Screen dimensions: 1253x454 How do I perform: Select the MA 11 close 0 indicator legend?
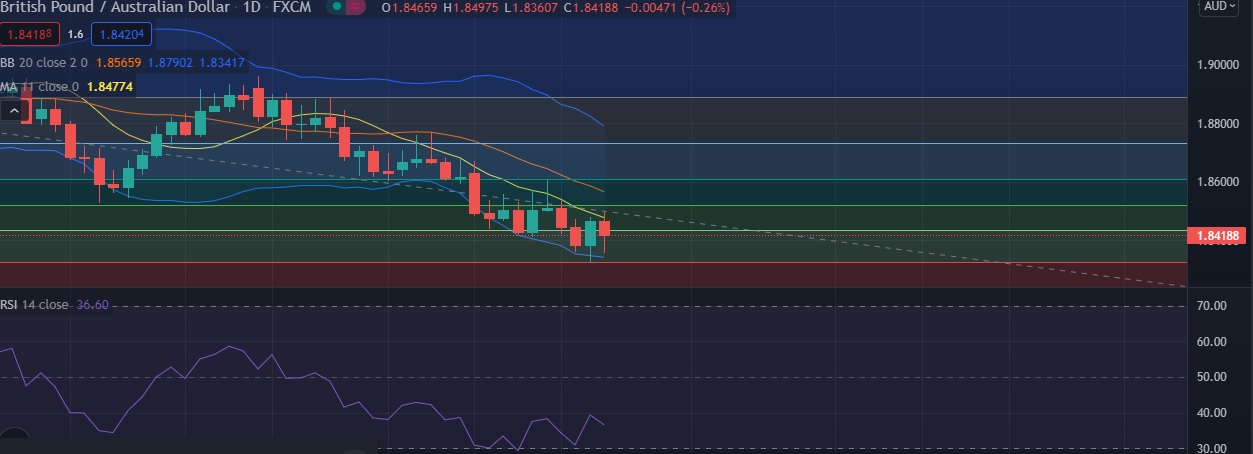[40, 87]
